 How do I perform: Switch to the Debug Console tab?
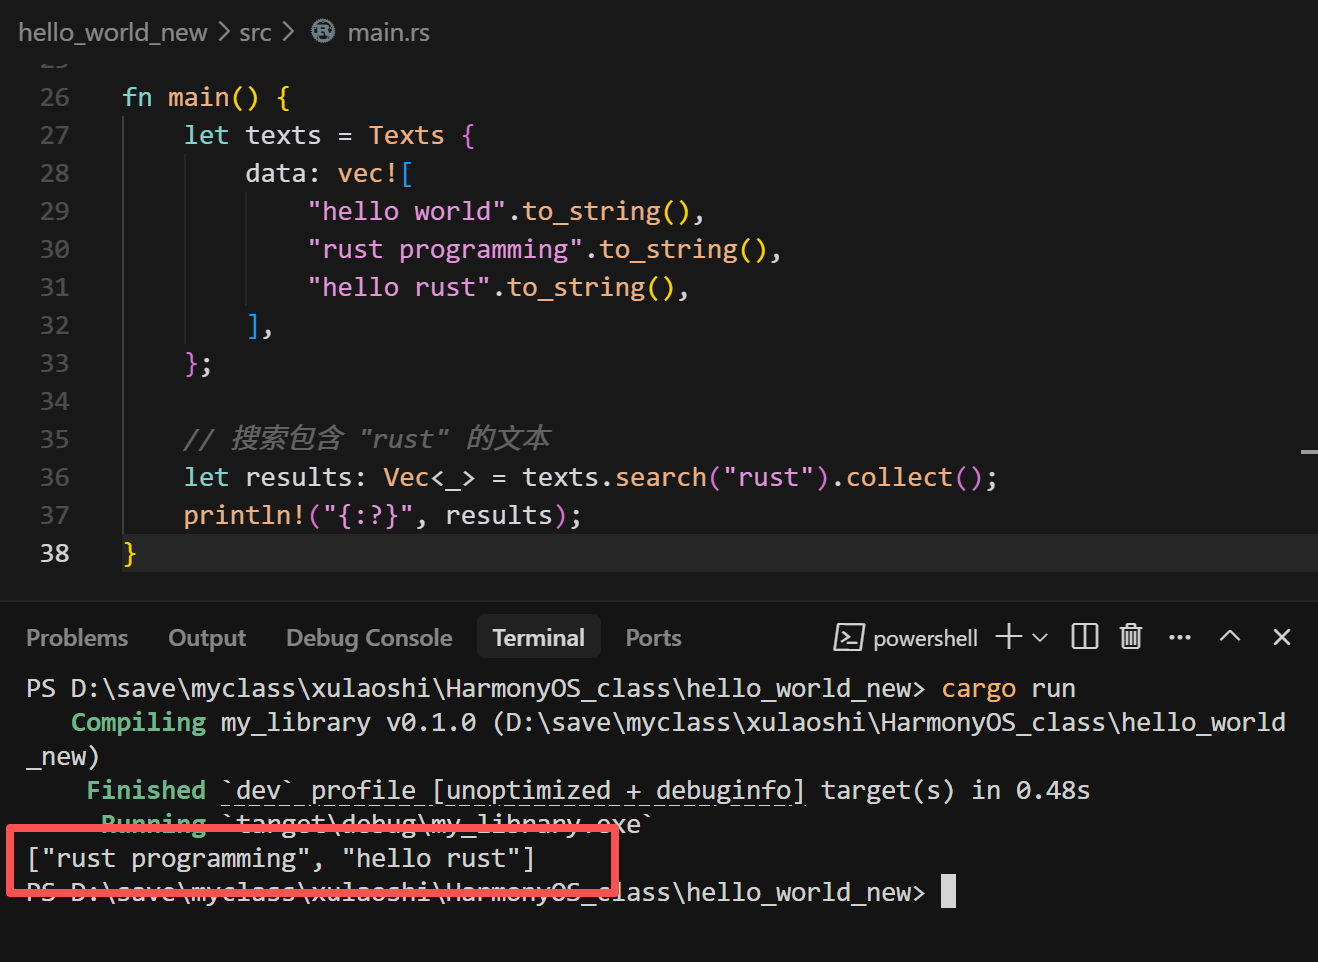tap(369, 638)
